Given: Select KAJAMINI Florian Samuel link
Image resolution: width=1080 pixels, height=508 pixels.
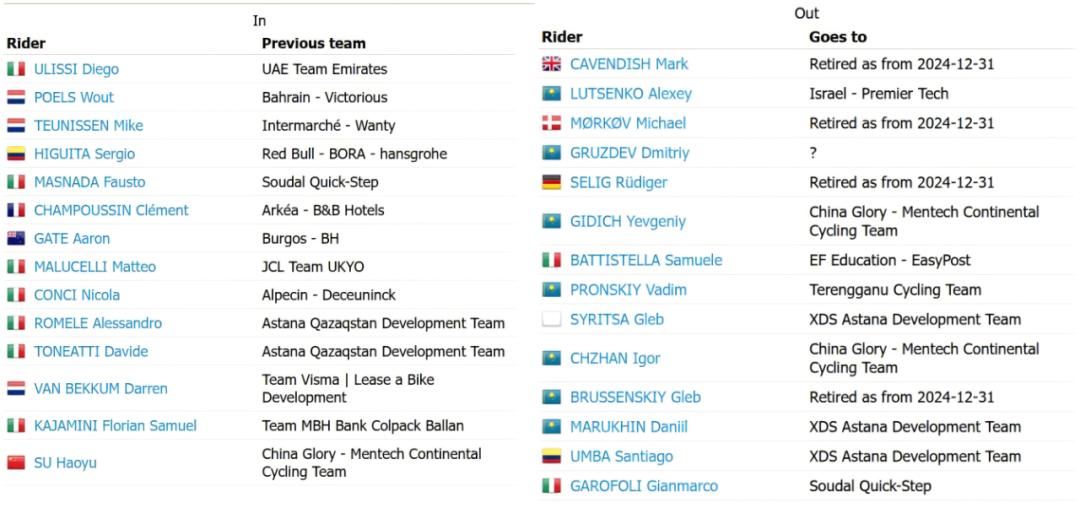Looking at the screenshot, I should coord(115,426).
